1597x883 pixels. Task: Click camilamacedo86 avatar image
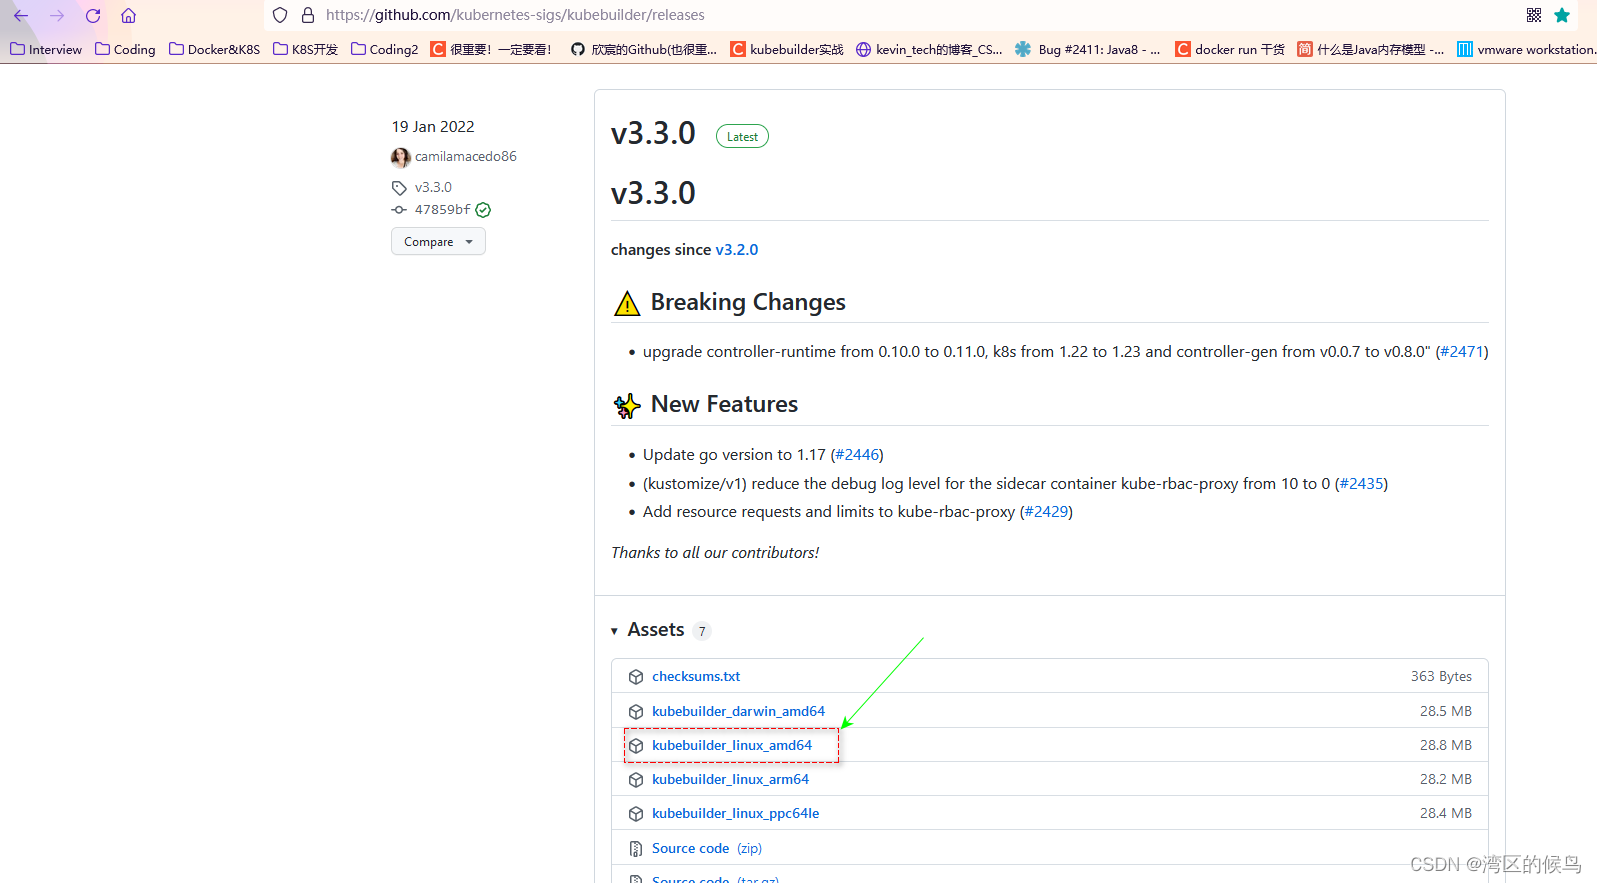point(401,157)
